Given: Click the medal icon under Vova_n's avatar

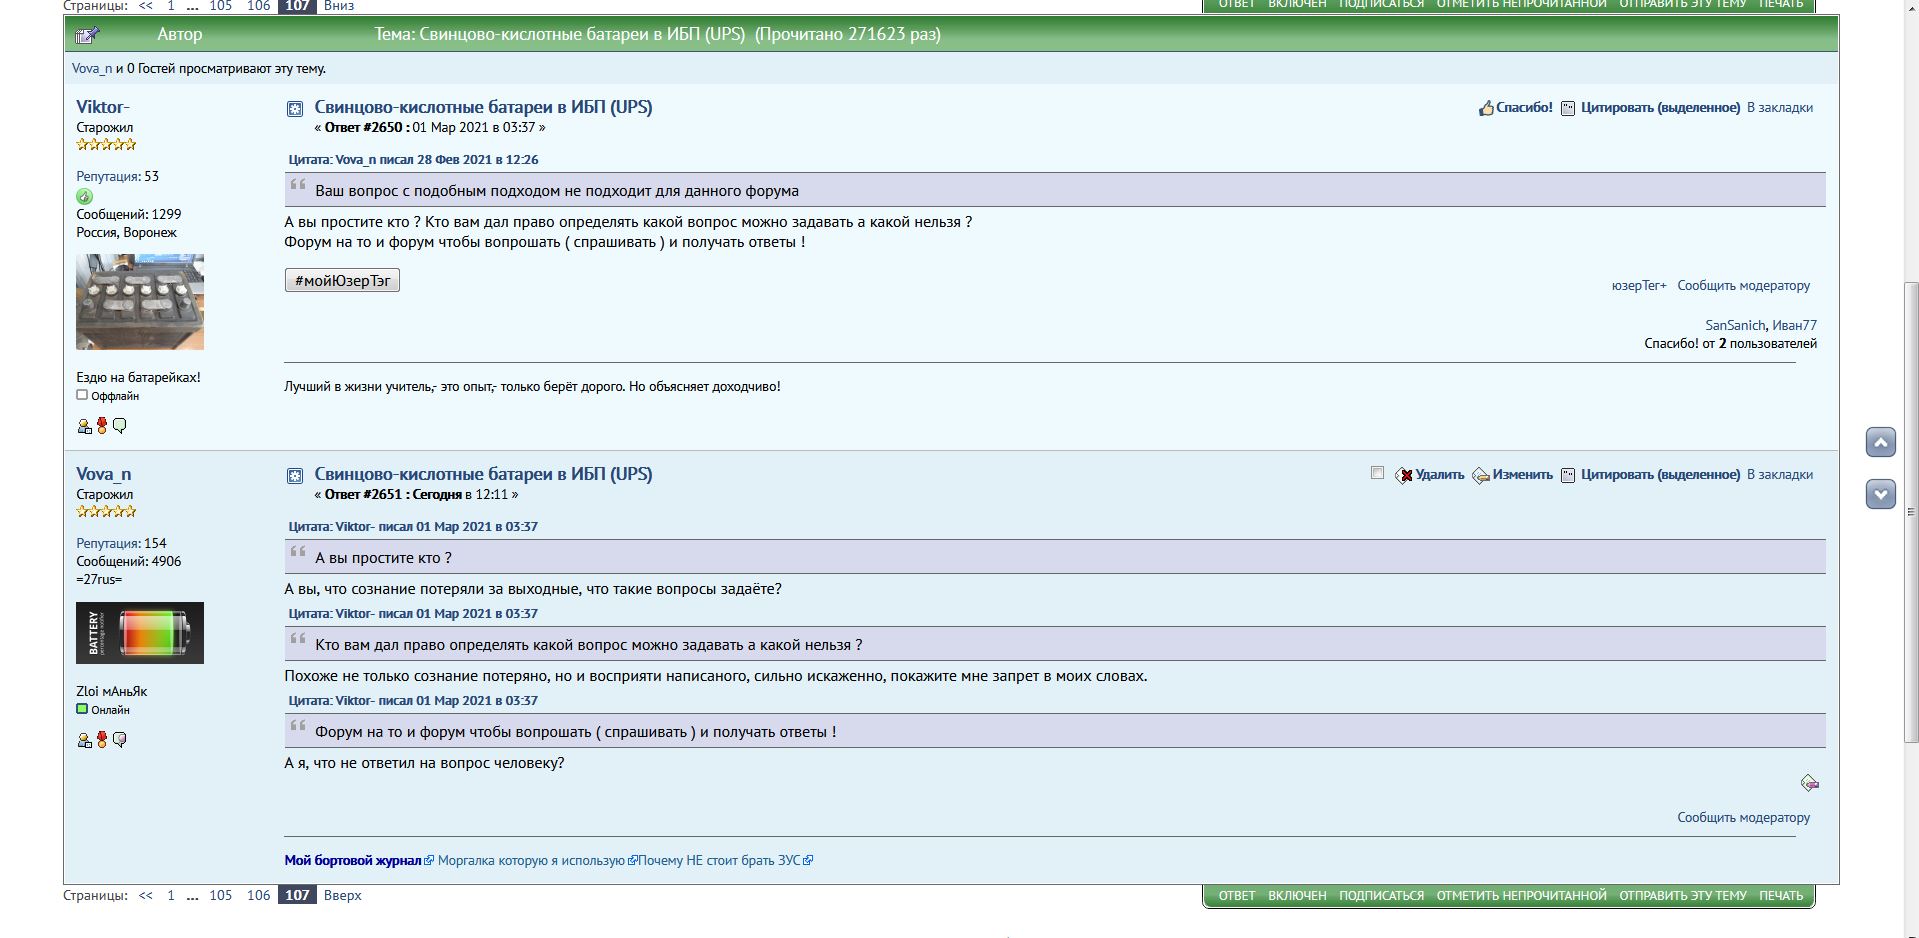Looking at the screenshot, I should coord(102,740).
